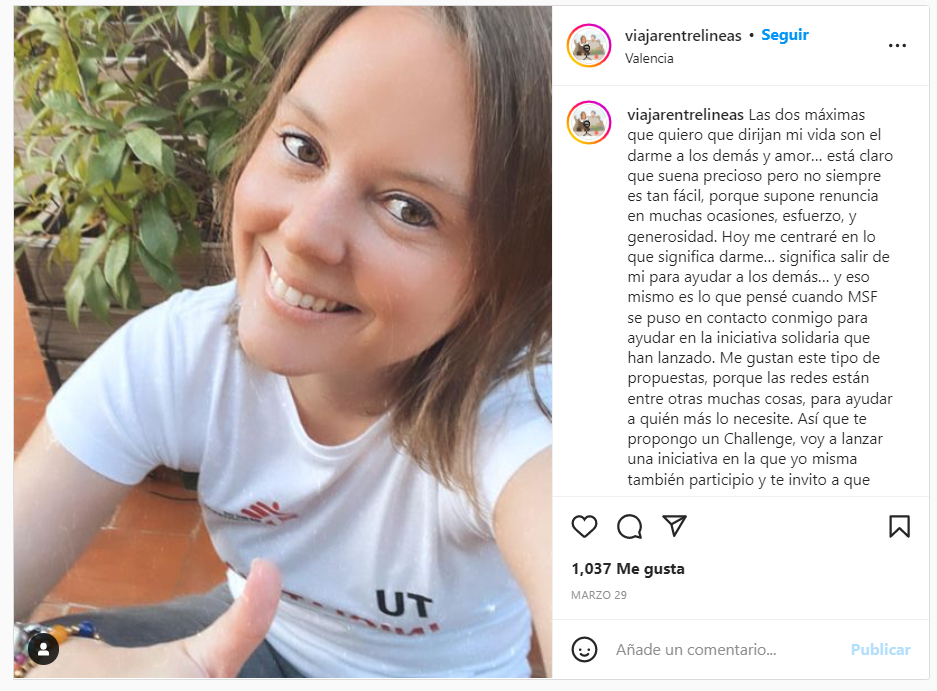Click viajarentrelineas avatar in post header
The width and height of the screenshot is (937, 691).
pyautogui.click(x=589, y=45)
